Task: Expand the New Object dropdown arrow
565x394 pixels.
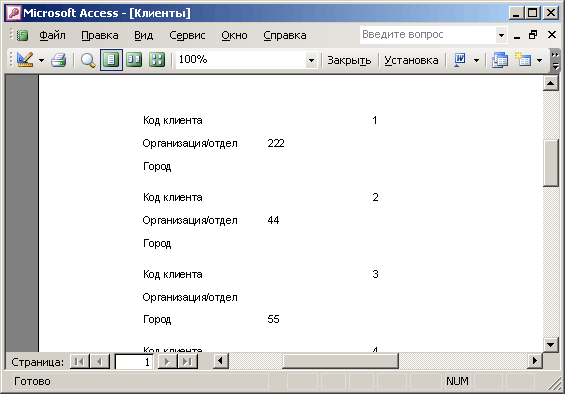Action: [539, 60]
